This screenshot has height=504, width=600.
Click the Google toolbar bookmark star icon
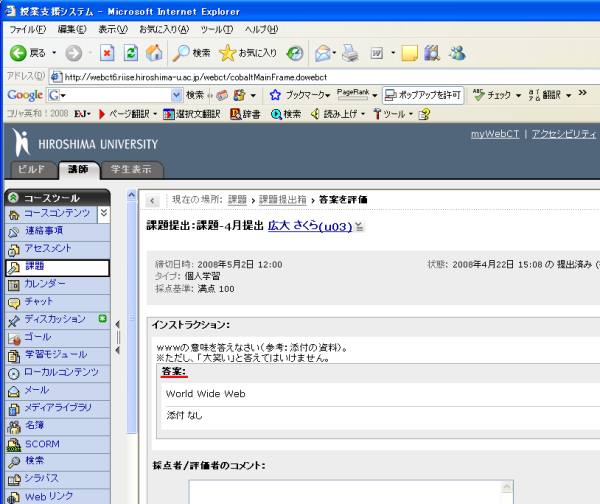click(x=275, y=95)
